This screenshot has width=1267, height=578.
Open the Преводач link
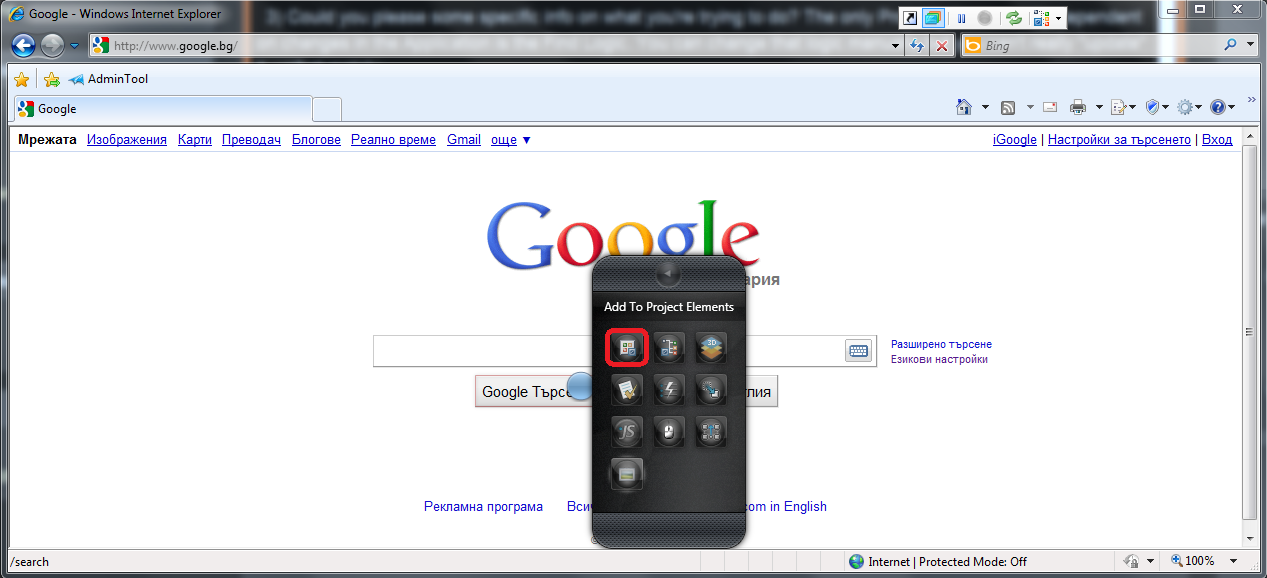(x=251, y=140)
